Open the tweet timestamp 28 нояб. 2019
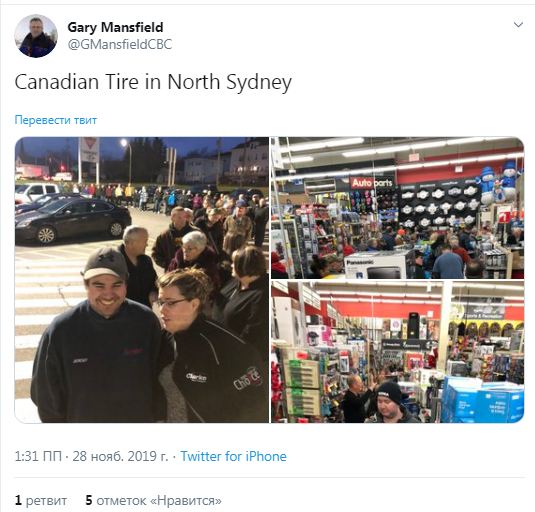Screen dimensions: 535x512 click(x=120, y=456)
